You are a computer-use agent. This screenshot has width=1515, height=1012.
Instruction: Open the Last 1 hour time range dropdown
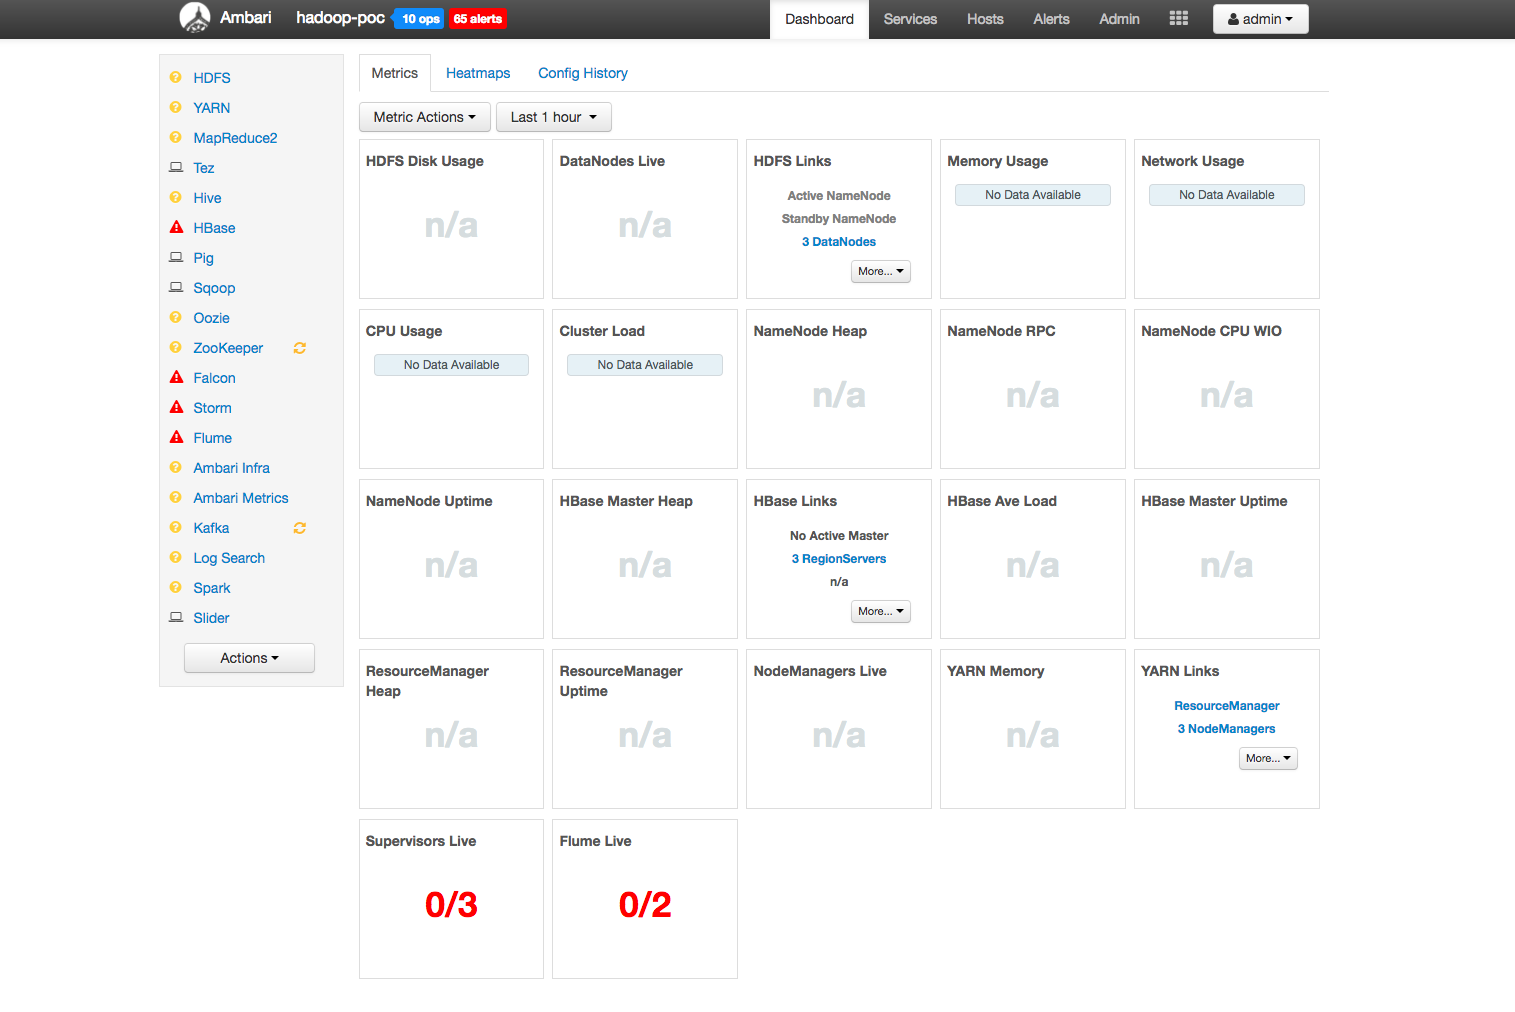click(553, 117)
